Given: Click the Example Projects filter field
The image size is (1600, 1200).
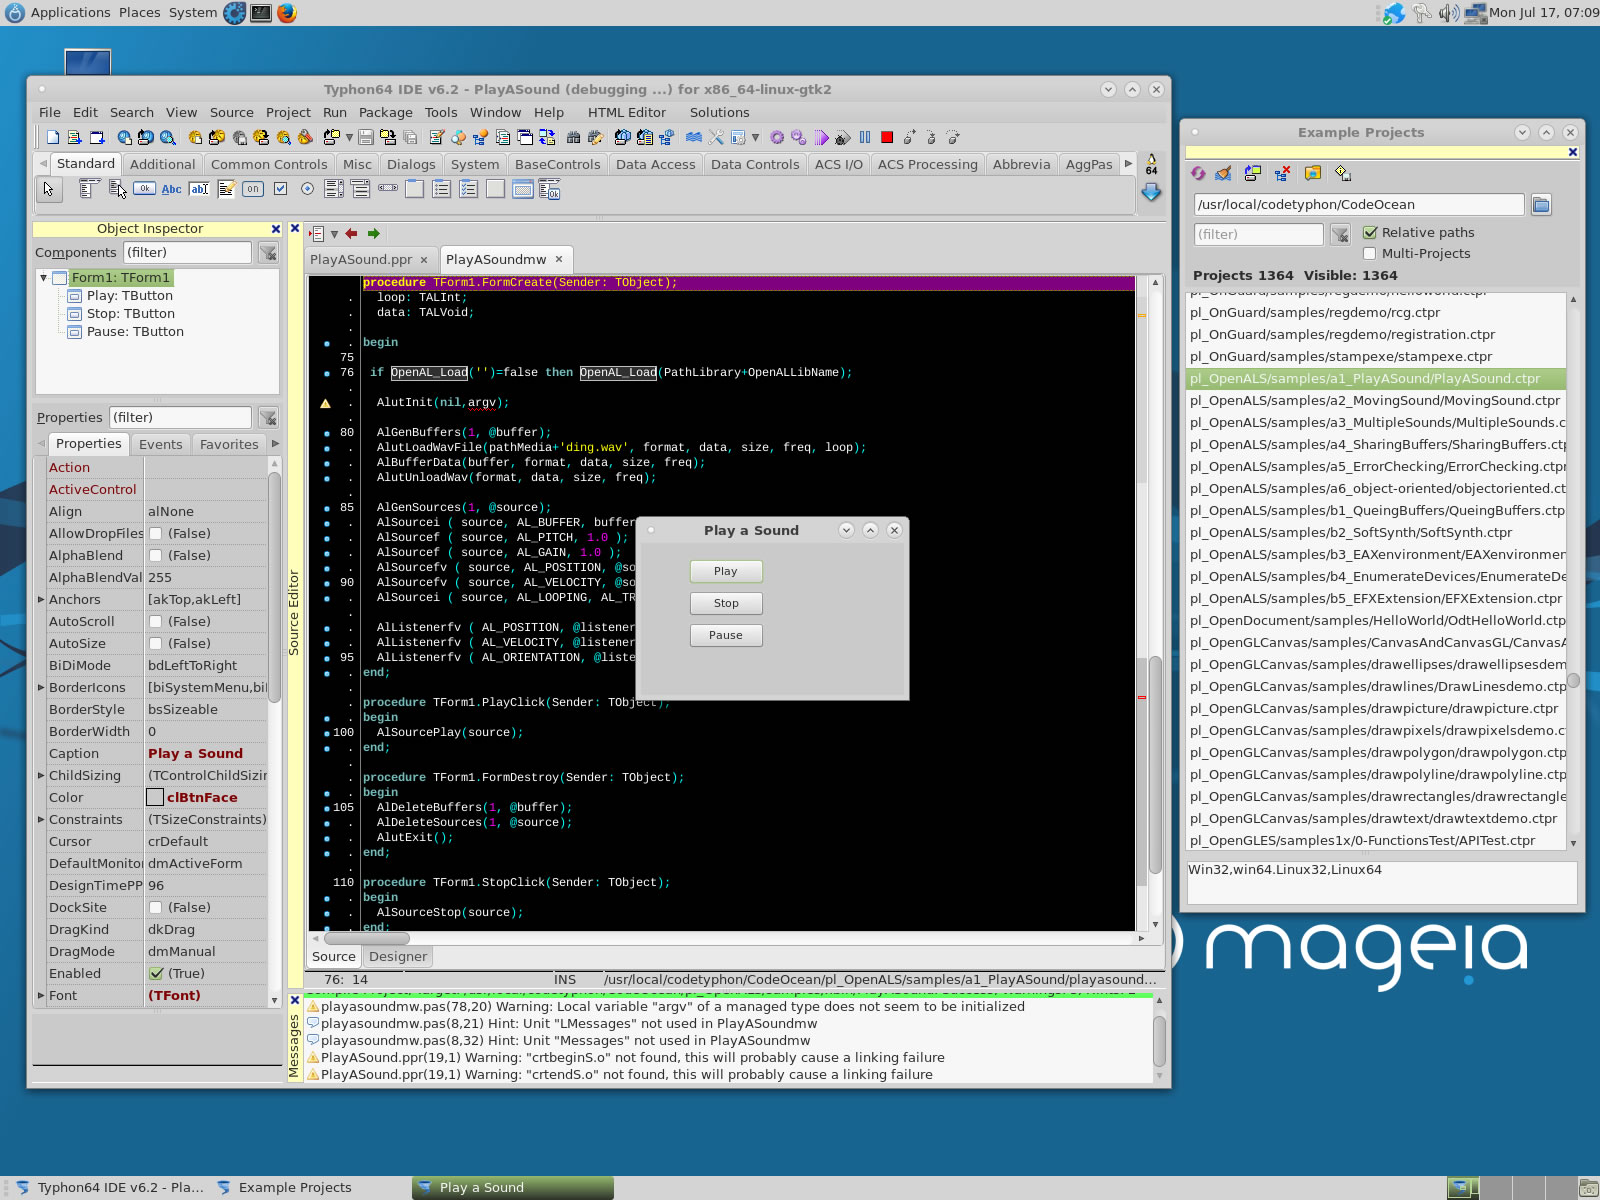Looking at the screenshot, I should click(1258, 235).
